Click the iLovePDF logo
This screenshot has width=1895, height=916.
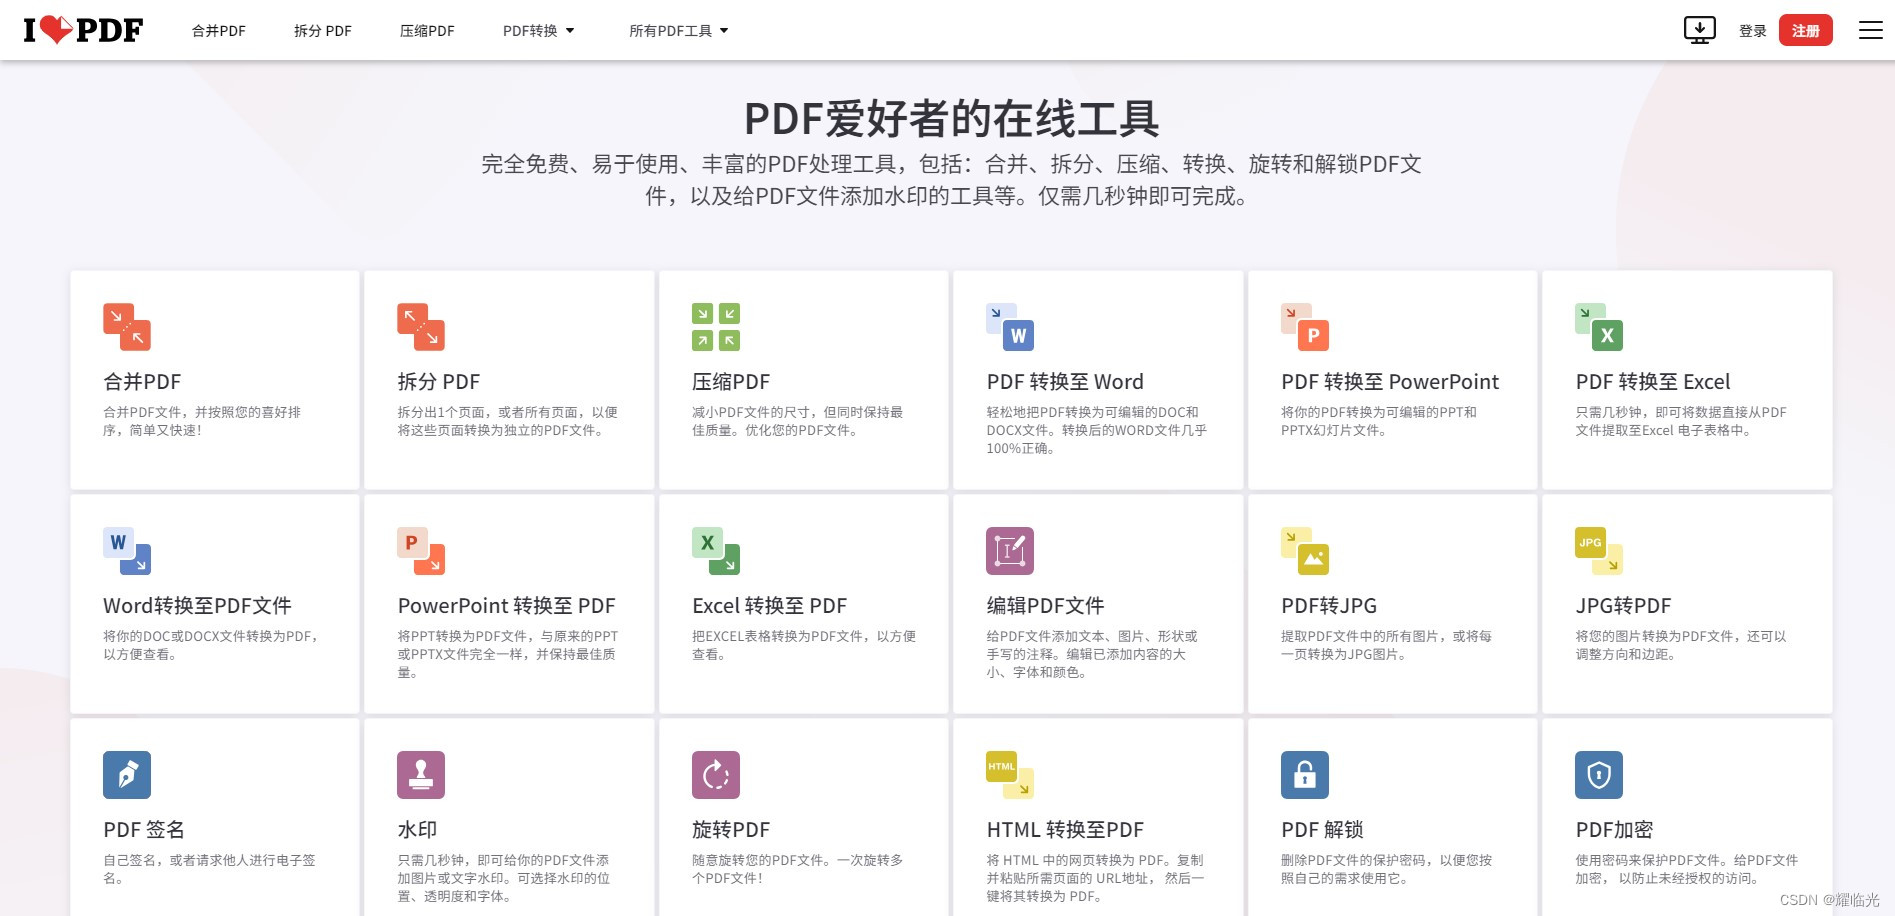pyautogui.click(x=83, y=30)
